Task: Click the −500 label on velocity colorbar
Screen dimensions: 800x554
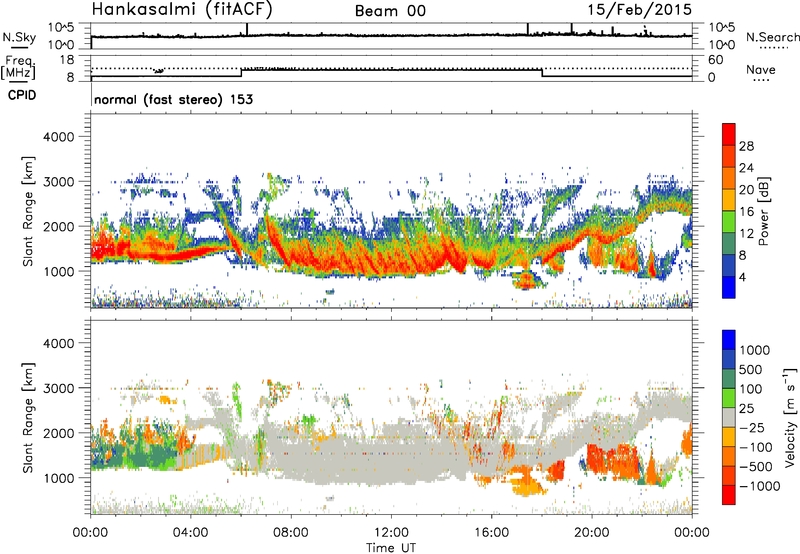Action: 754,467
